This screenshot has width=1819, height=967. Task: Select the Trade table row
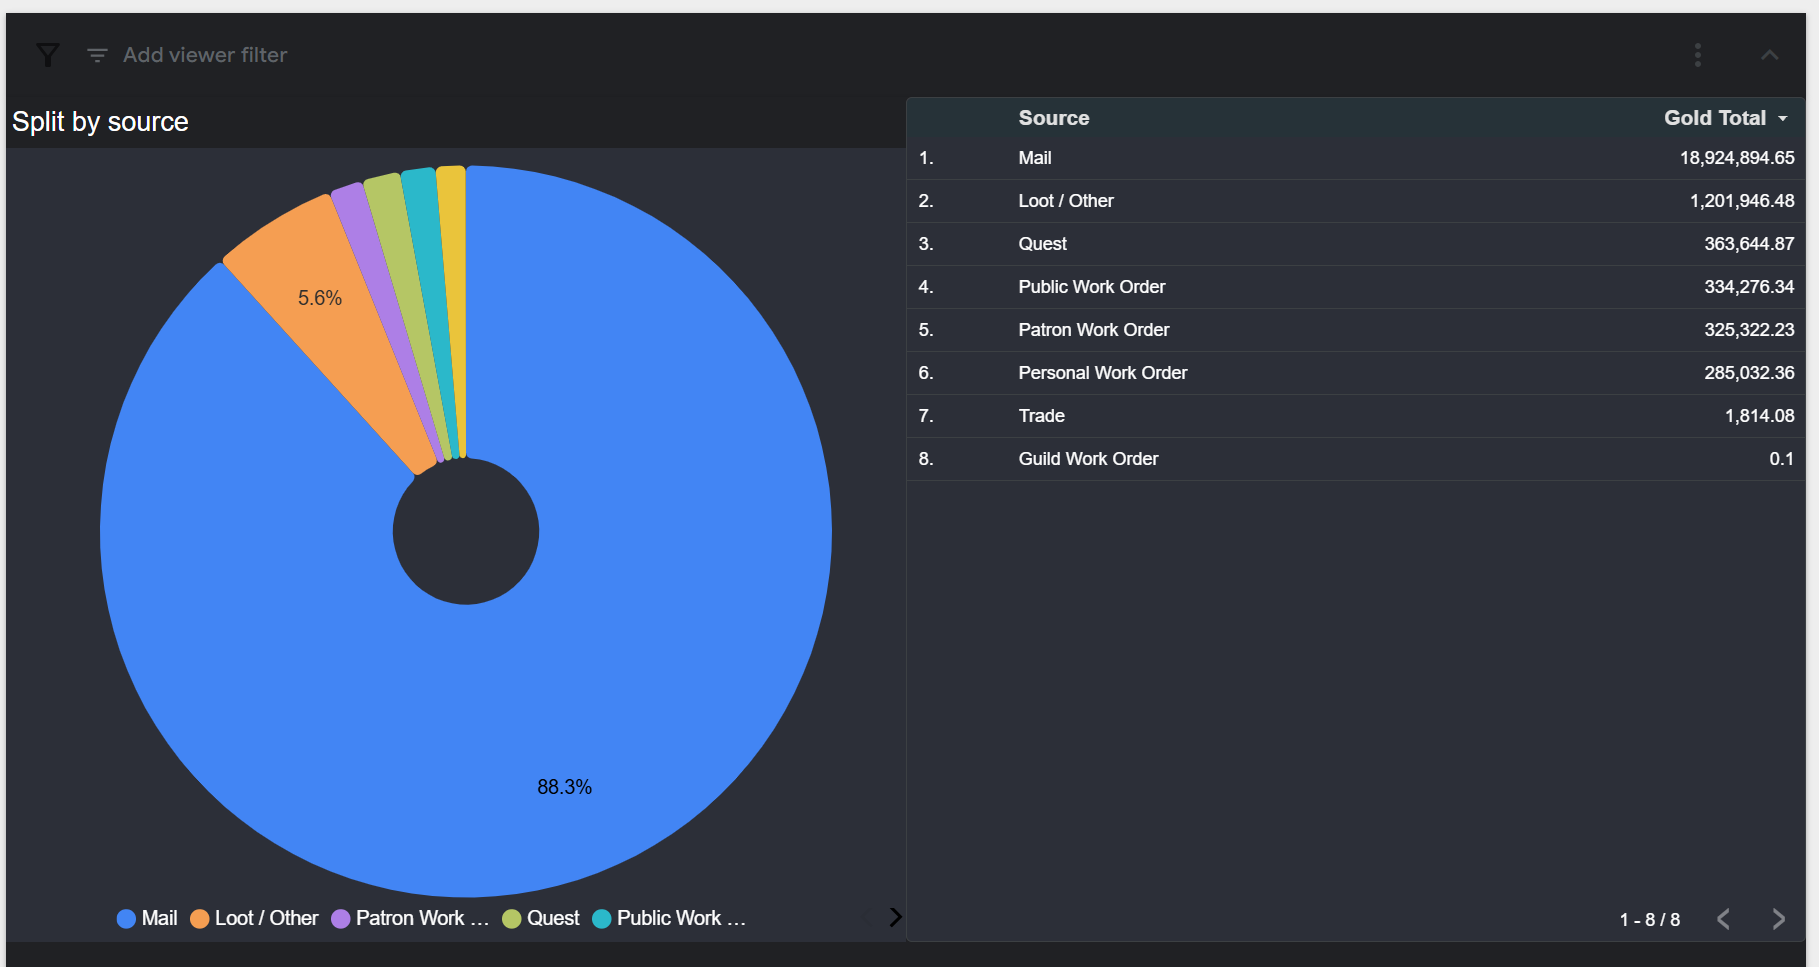(1355, 416)
